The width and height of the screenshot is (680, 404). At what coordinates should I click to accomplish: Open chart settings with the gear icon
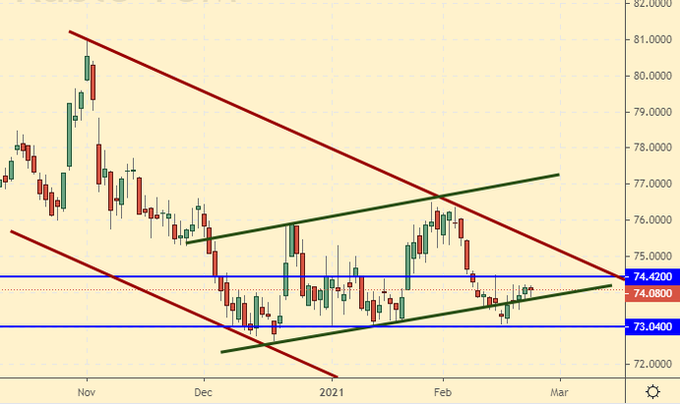[x=652, y=391]
